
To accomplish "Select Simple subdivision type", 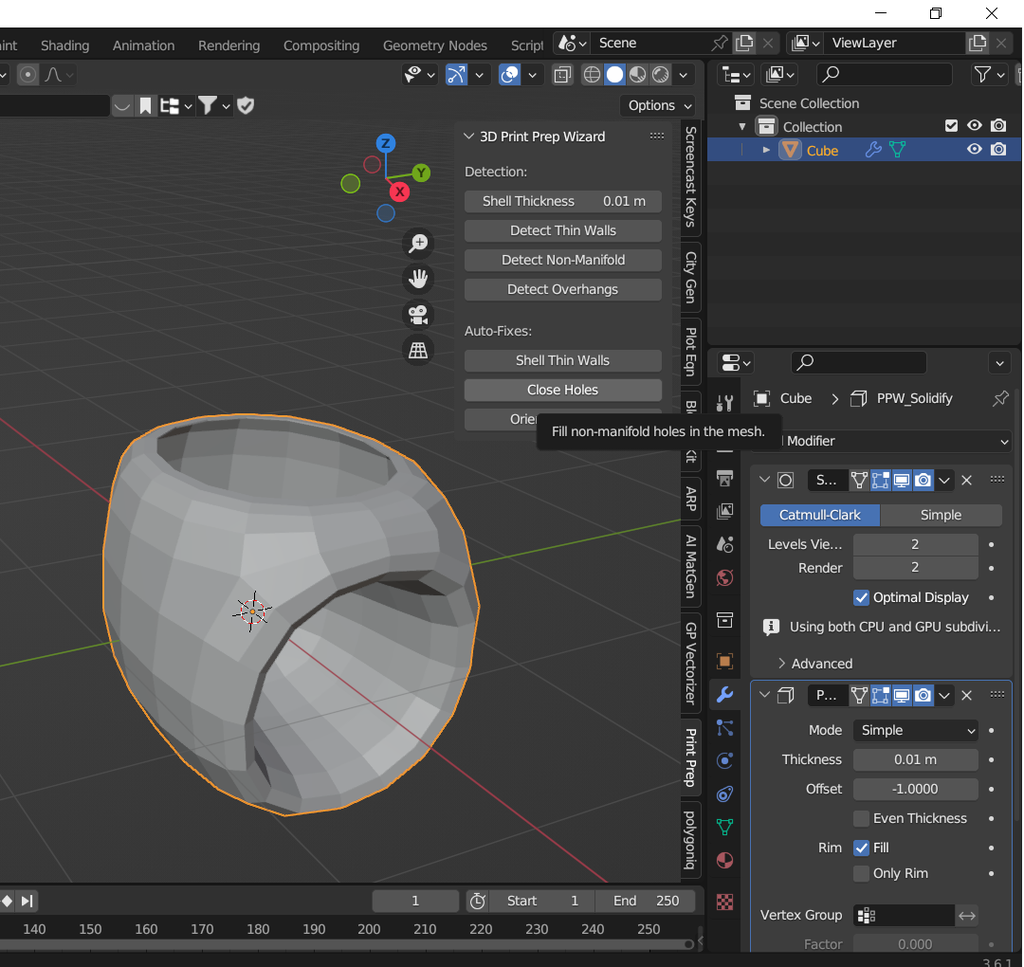I will click(940, 515).
